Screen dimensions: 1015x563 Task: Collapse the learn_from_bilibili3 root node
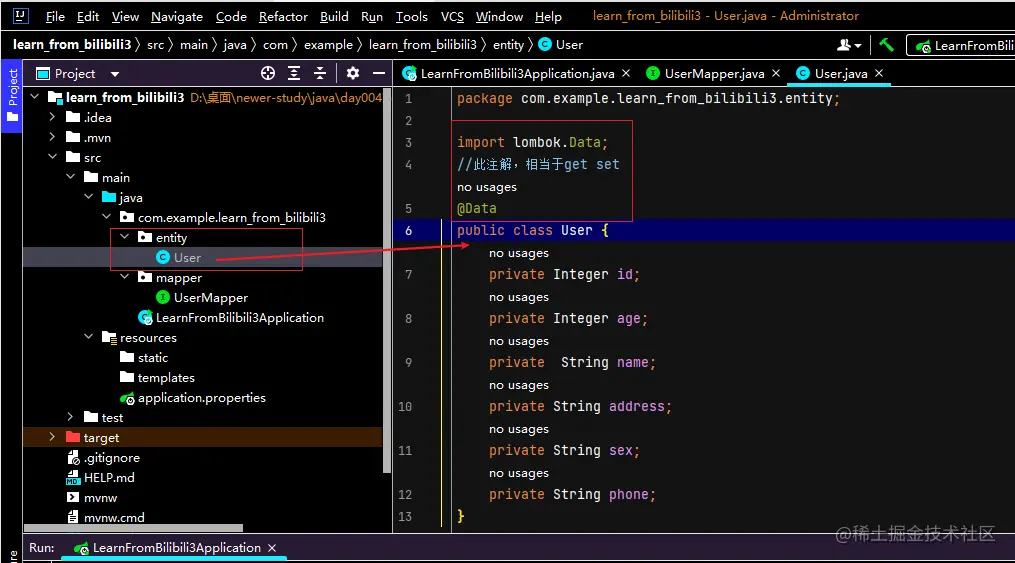(35, 97)
